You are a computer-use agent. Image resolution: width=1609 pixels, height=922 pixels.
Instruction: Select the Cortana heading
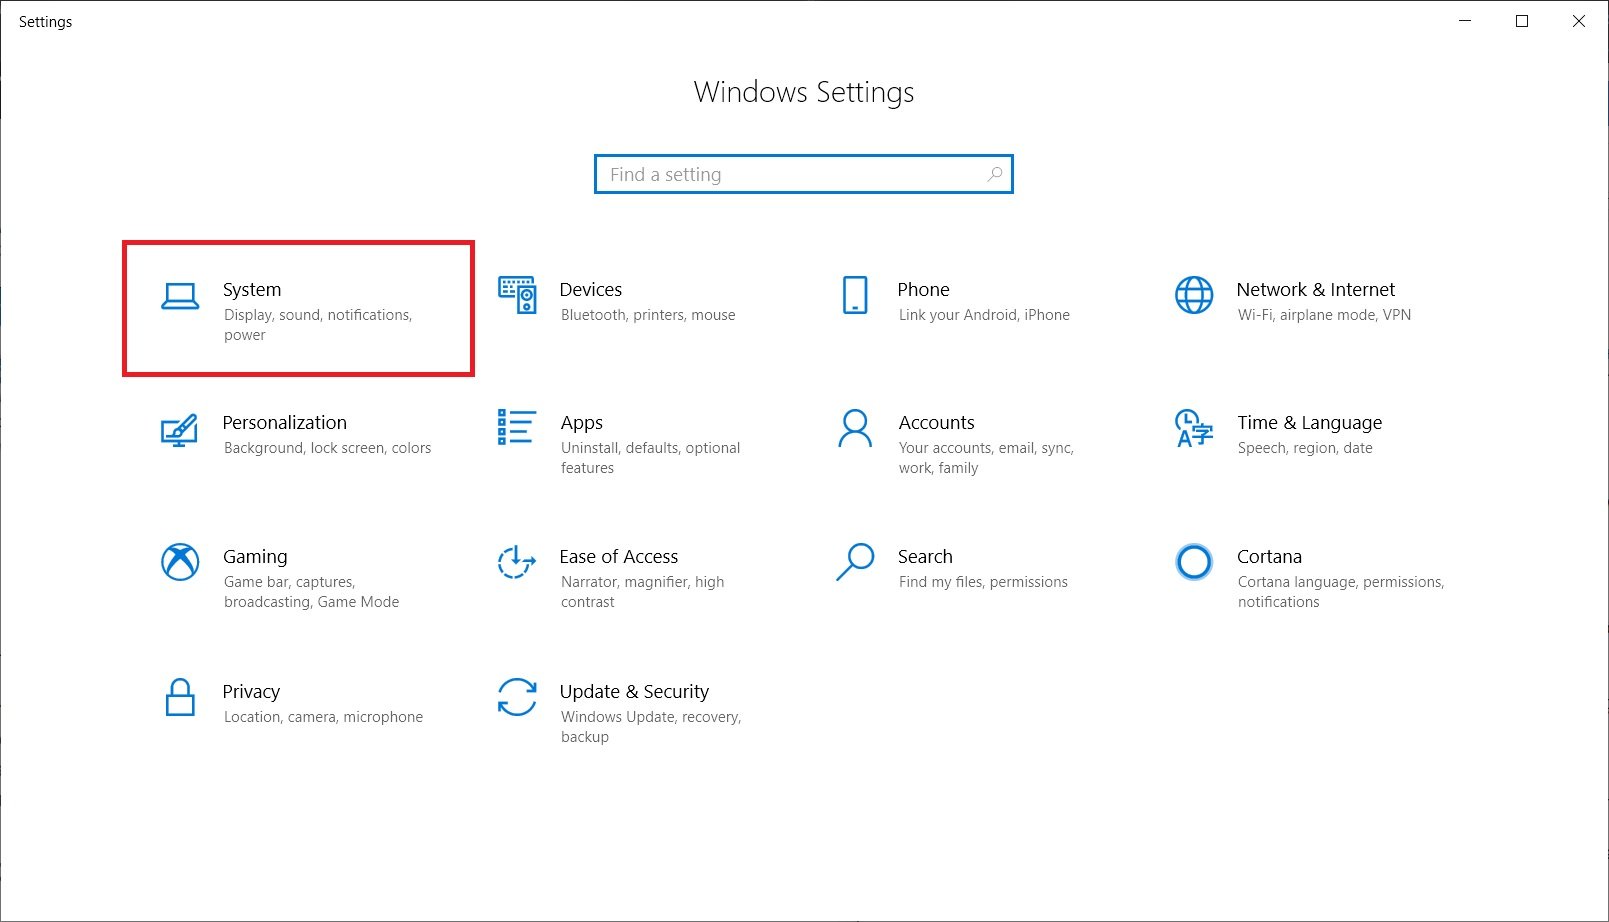click(x=1269, y=557)
